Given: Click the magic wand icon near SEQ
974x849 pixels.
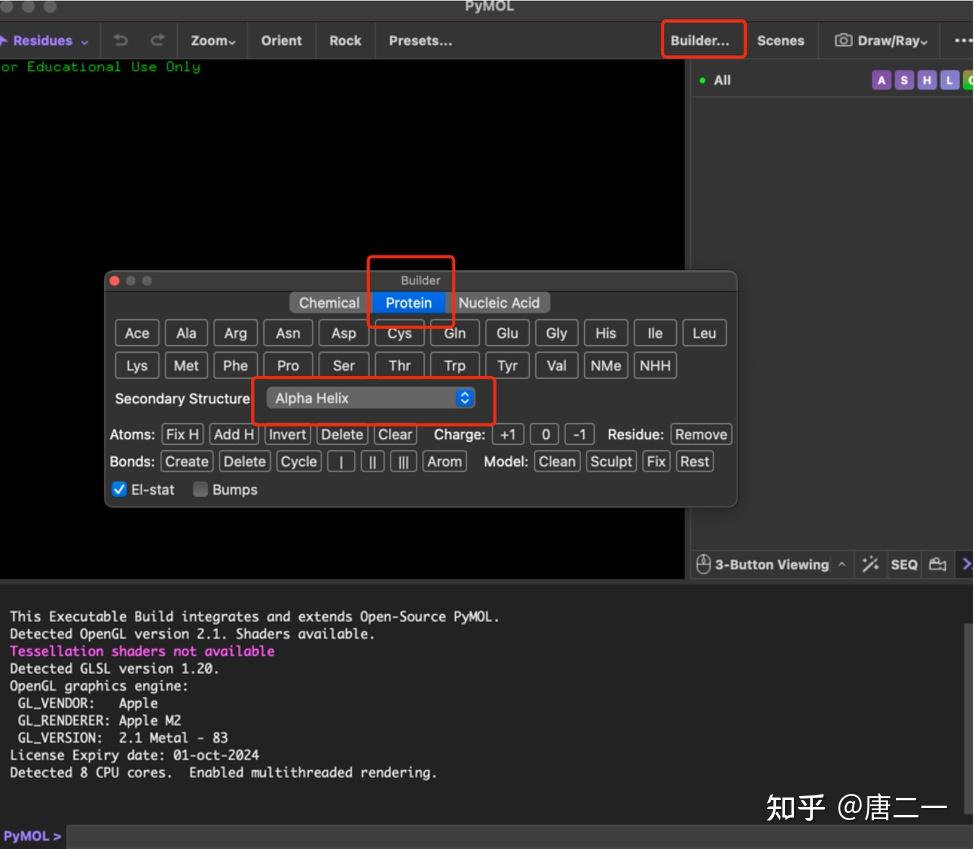Looking at the screenshot, I should tap(870, 564).
